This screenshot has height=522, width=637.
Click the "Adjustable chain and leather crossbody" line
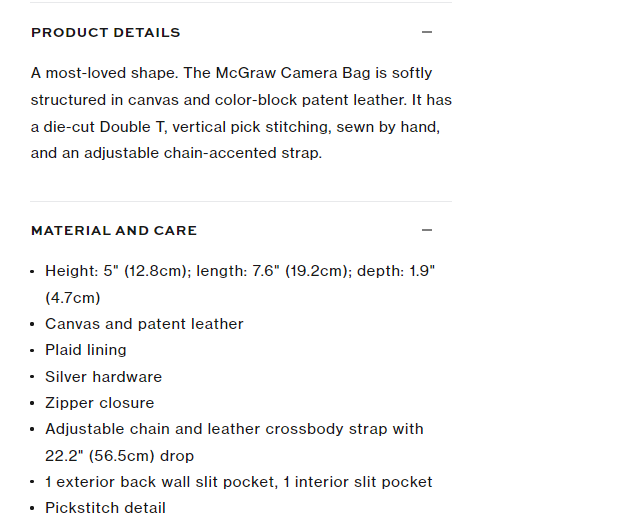(x=234, y=429)
